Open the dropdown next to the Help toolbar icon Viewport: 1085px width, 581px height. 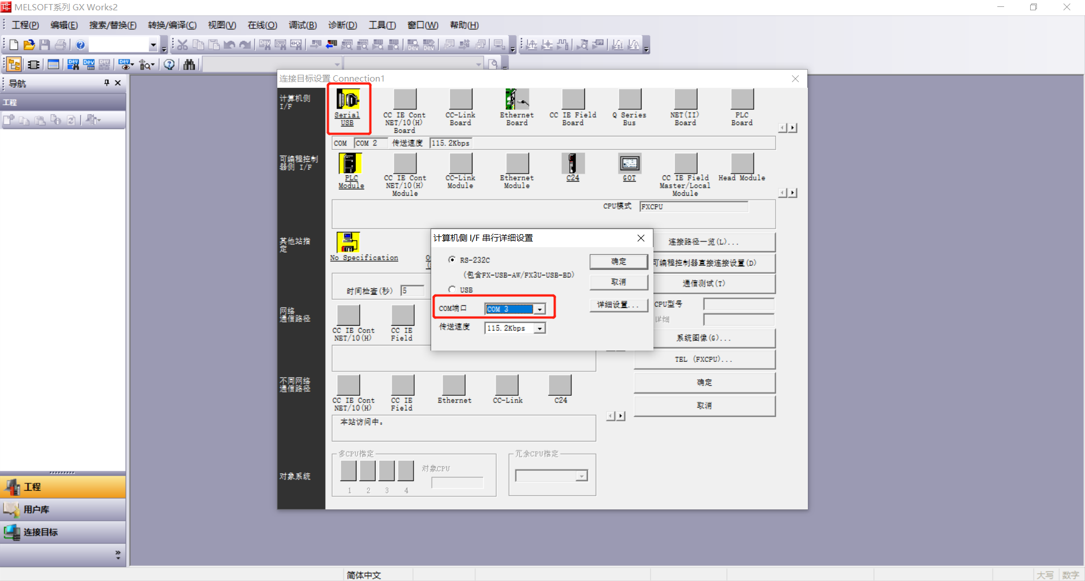tap(154, 45)
